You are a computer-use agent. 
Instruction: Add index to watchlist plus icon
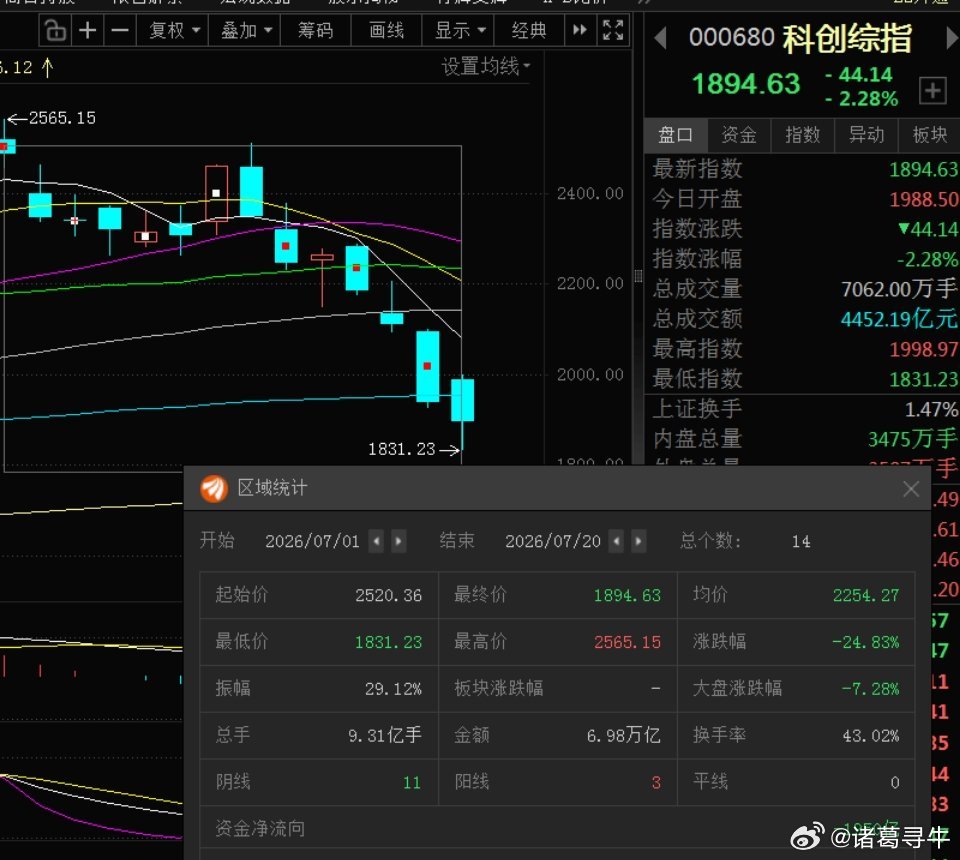[932, 91]
